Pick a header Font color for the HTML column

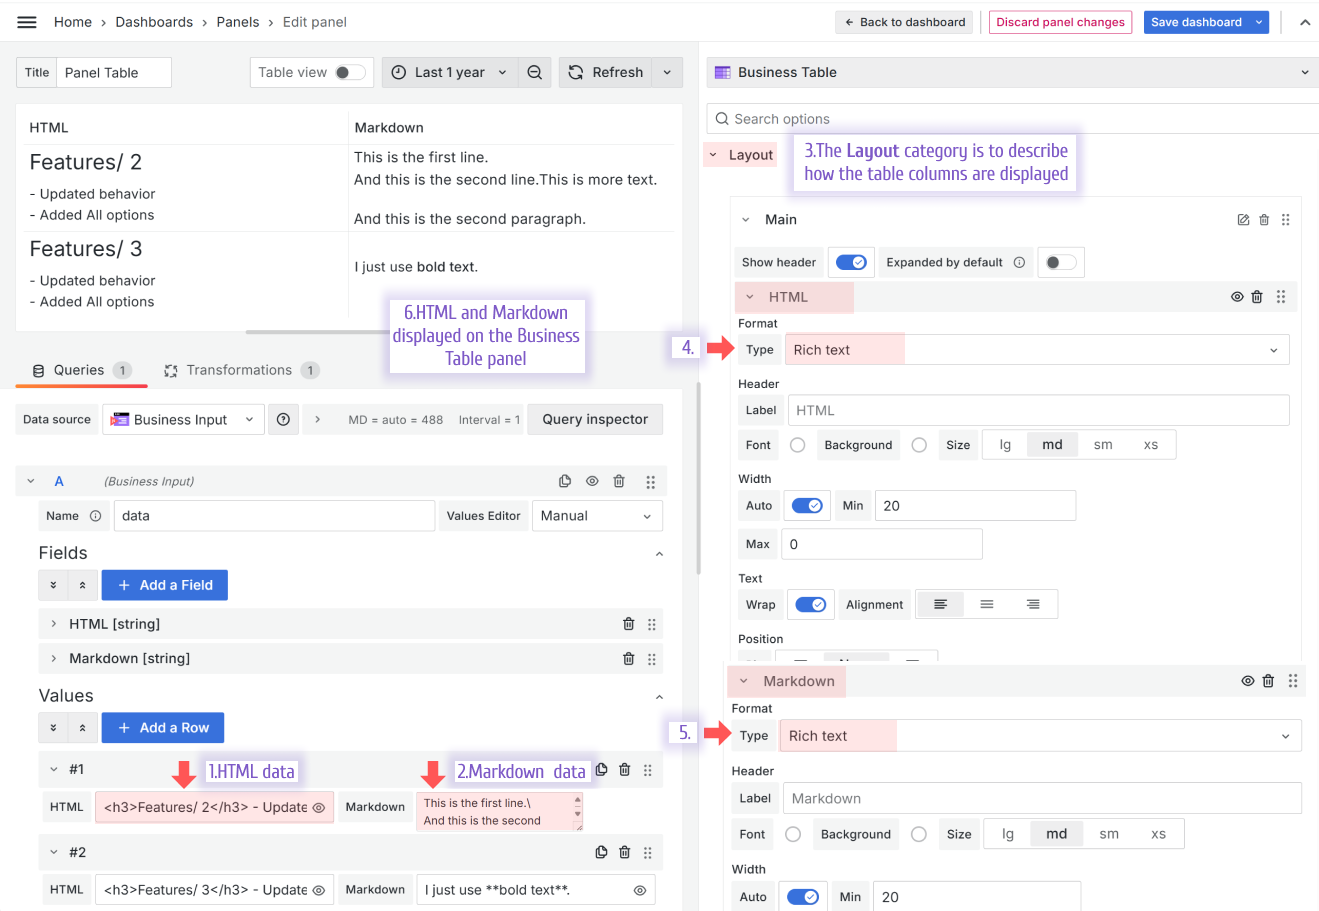(x=797, y=445)
